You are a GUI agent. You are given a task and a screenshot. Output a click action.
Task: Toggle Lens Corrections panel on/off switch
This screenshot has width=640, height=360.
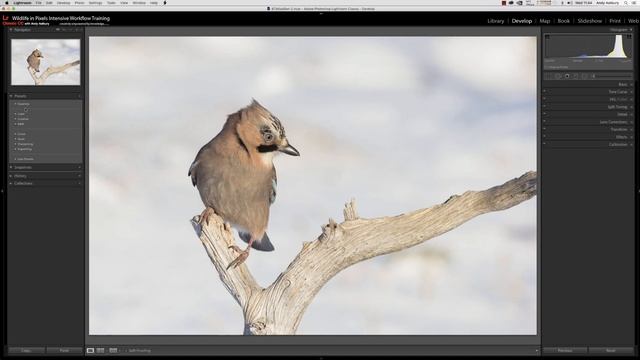click(x=544, y=122)
